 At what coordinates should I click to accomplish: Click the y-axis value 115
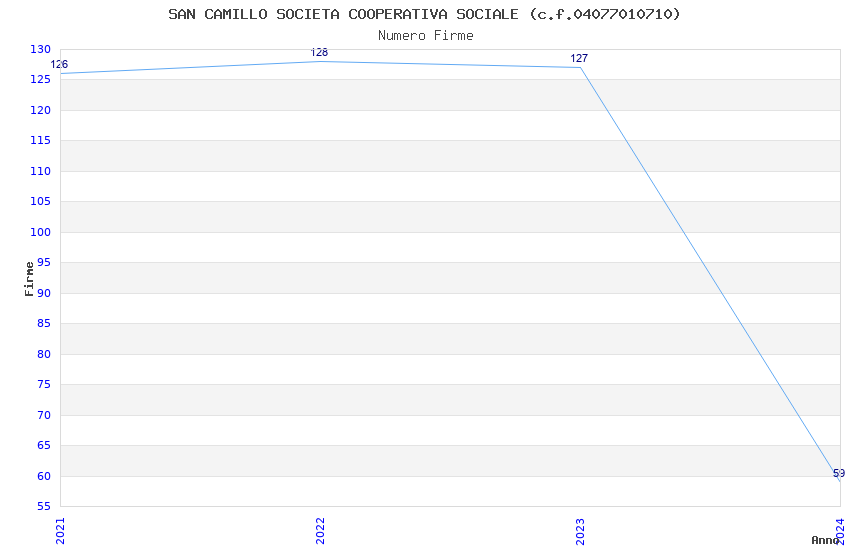tap(40, 140)
